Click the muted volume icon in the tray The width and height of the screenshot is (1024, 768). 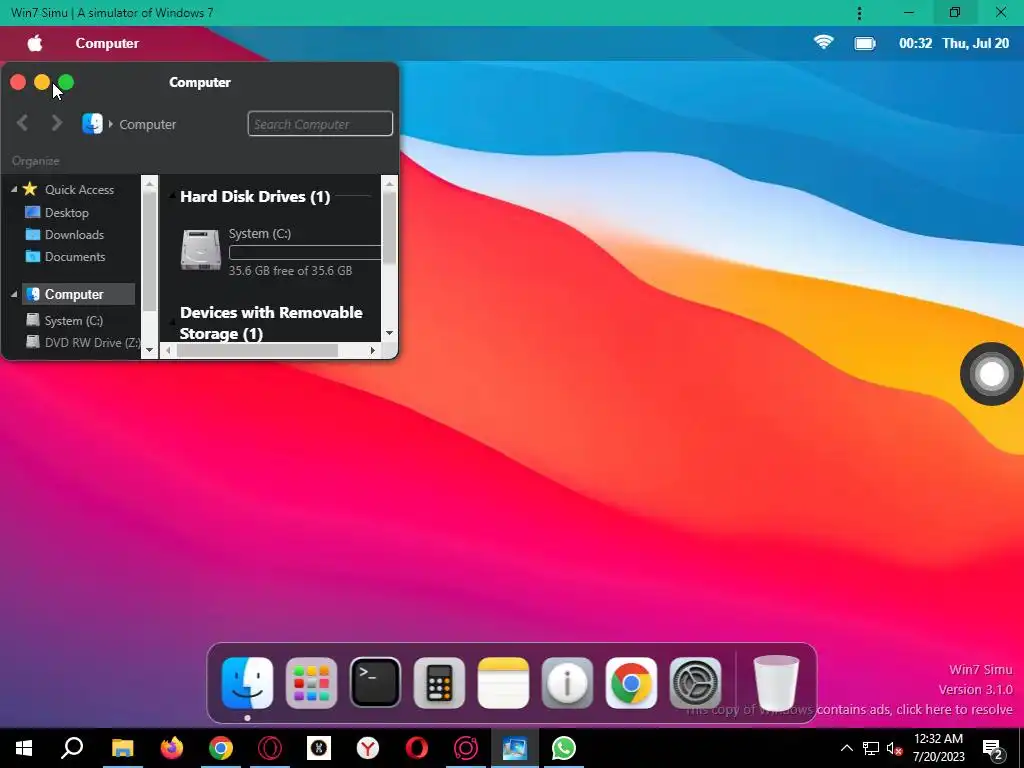(894, 748)
